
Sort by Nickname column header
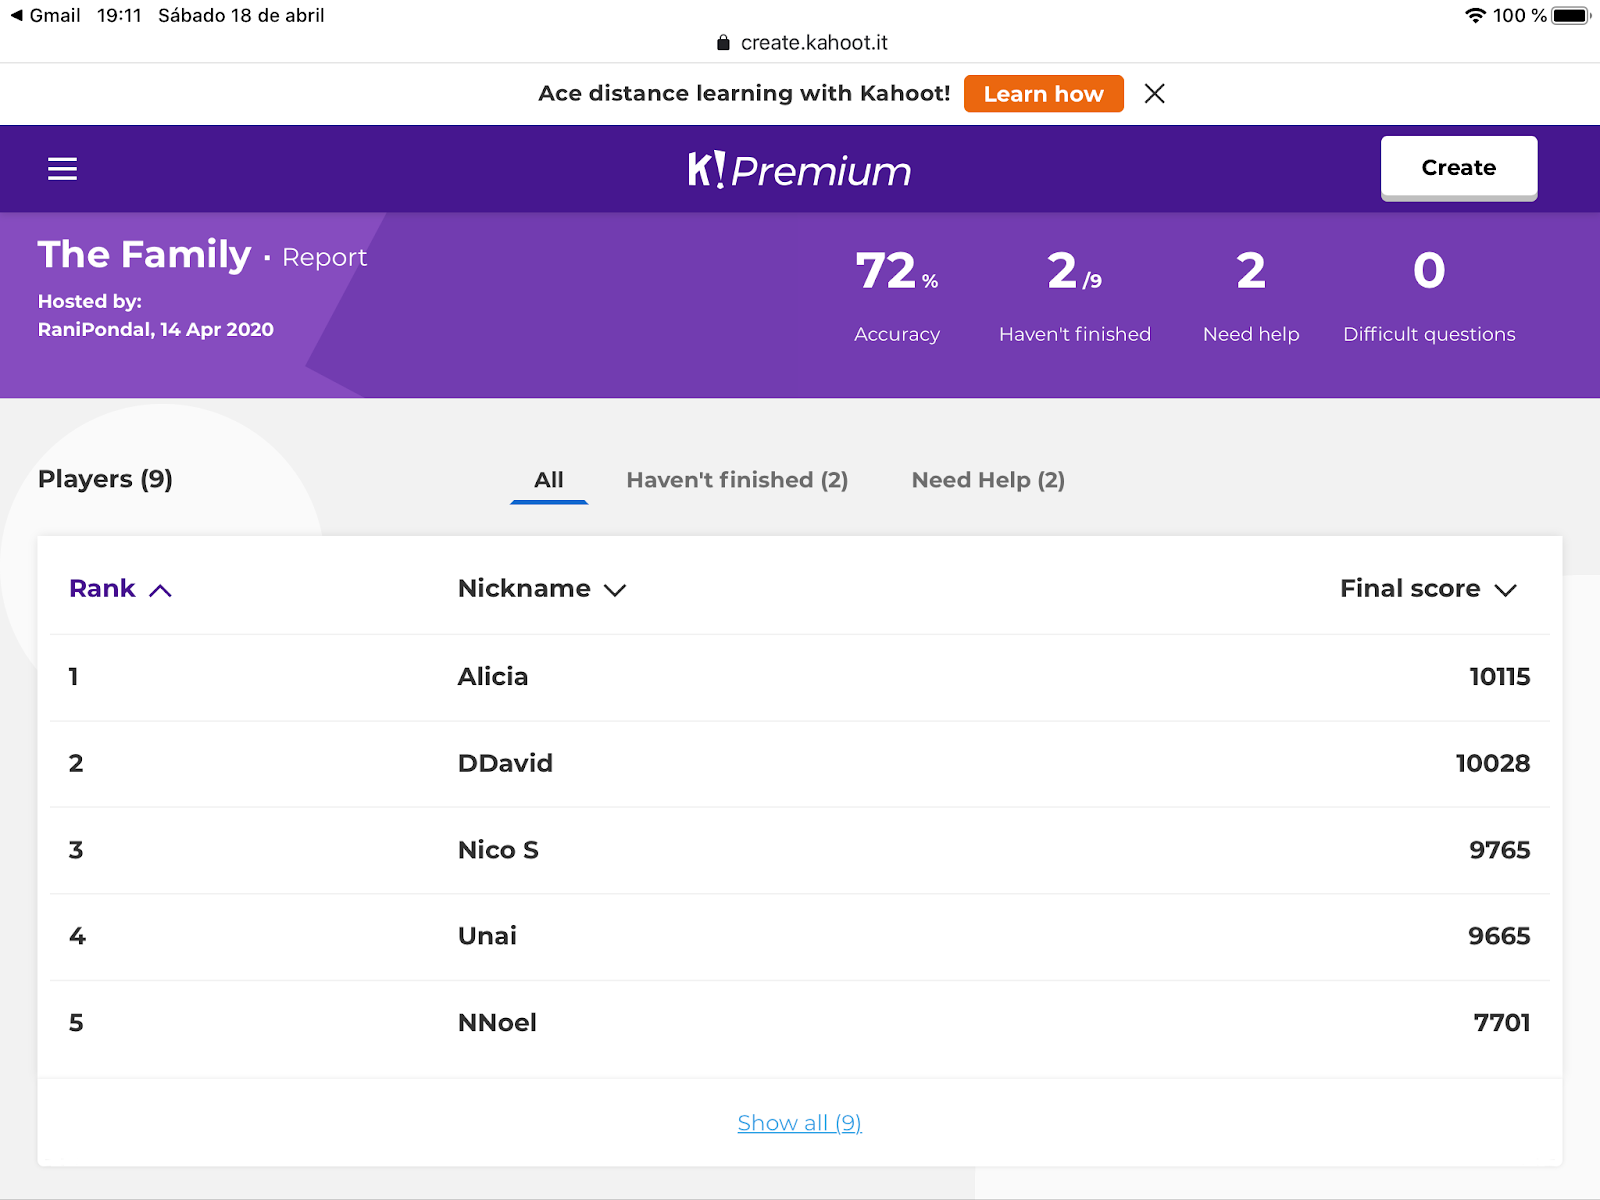pos(542,589)
